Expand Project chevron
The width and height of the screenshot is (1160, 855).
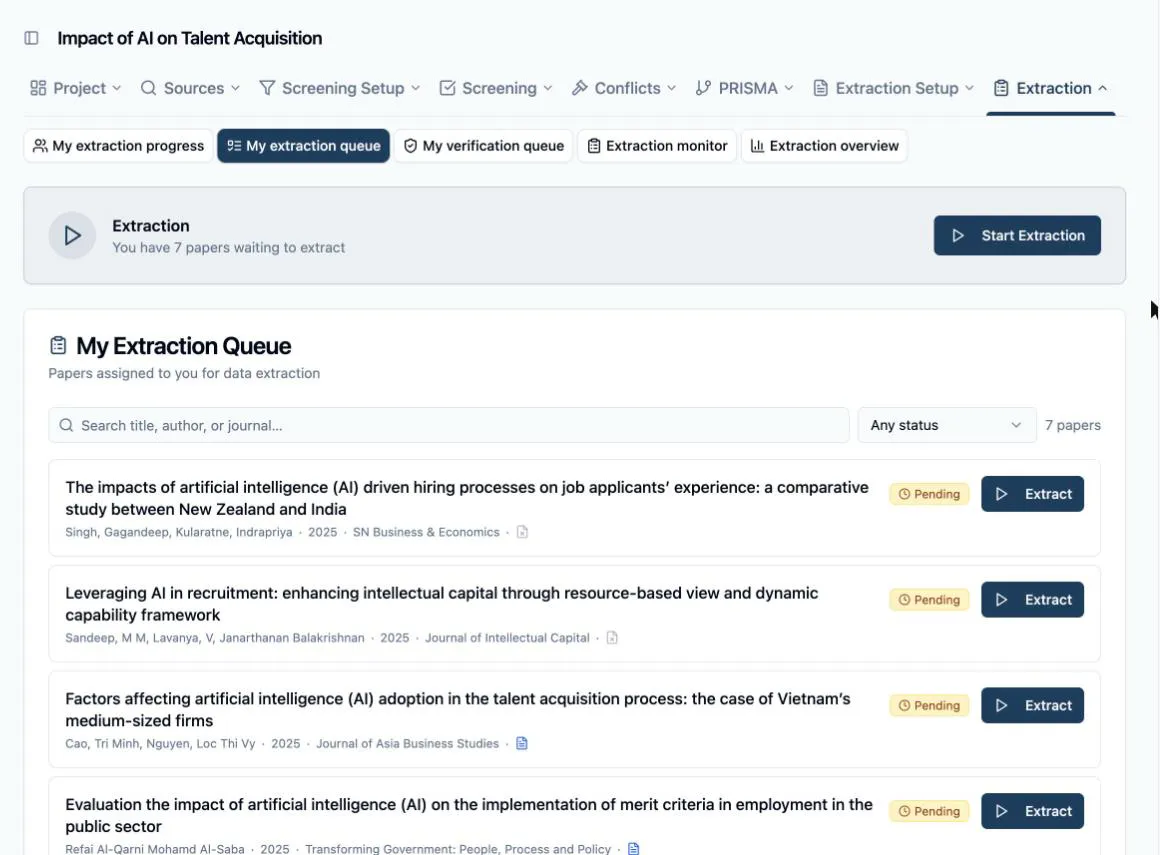116,88
